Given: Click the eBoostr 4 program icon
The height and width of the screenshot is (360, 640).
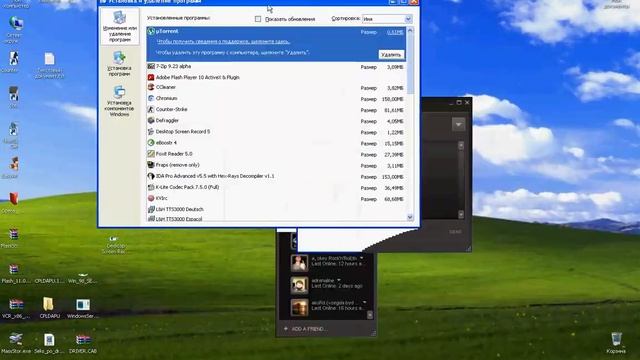Looking at the screenshot, I should coord(151,143).
